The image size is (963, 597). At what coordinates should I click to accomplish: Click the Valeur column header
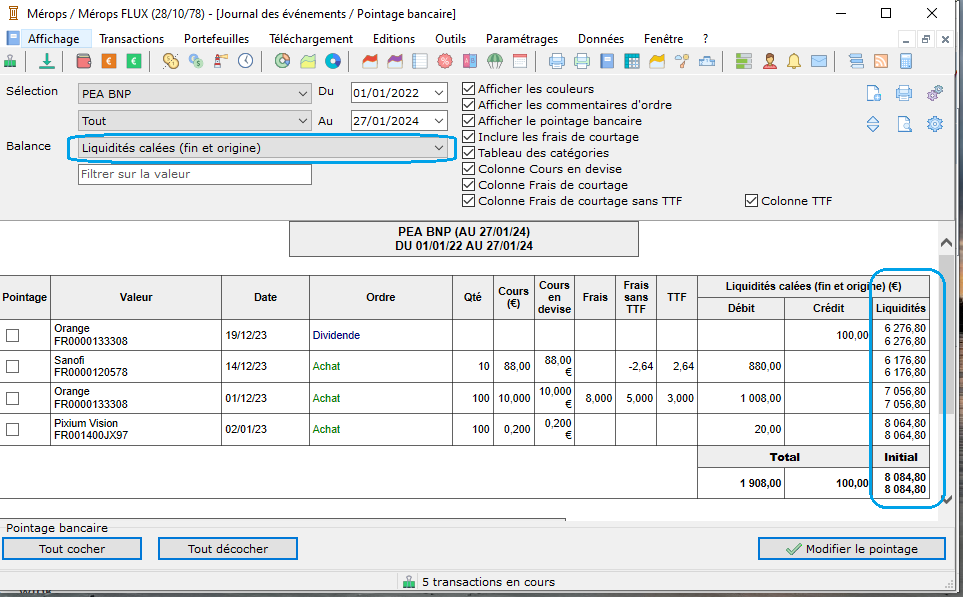[136, 297]
